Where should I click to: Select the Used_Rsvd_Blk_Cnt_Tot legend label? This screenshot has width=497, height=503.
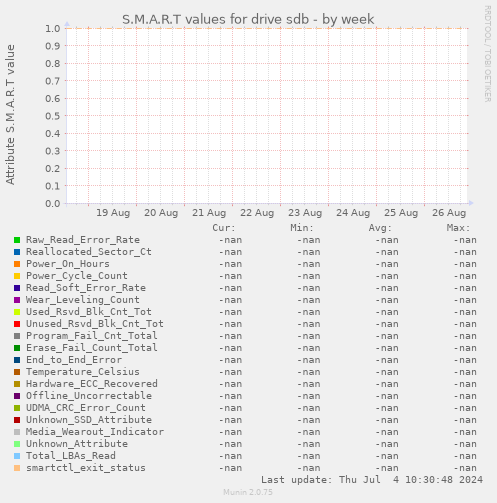click(89, 312)
